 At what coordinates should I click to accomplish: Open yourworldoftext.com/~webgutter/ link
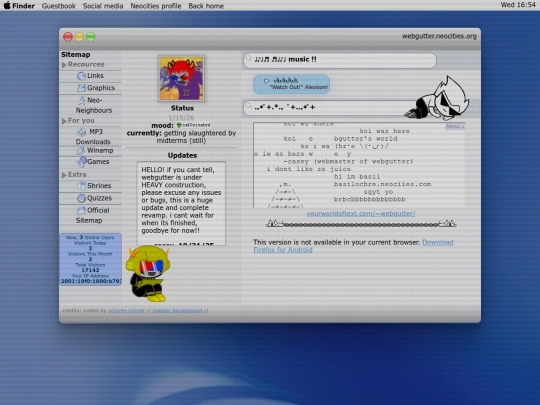[x=361, y=214]
